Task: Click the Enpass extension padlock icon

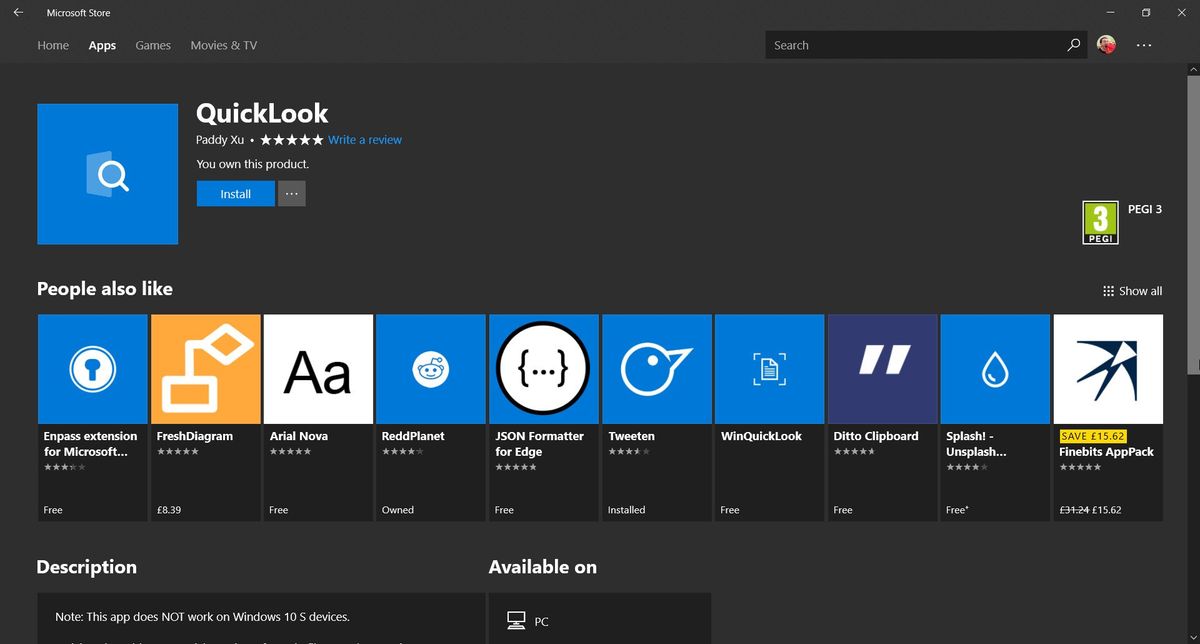Action: [92, 368]
